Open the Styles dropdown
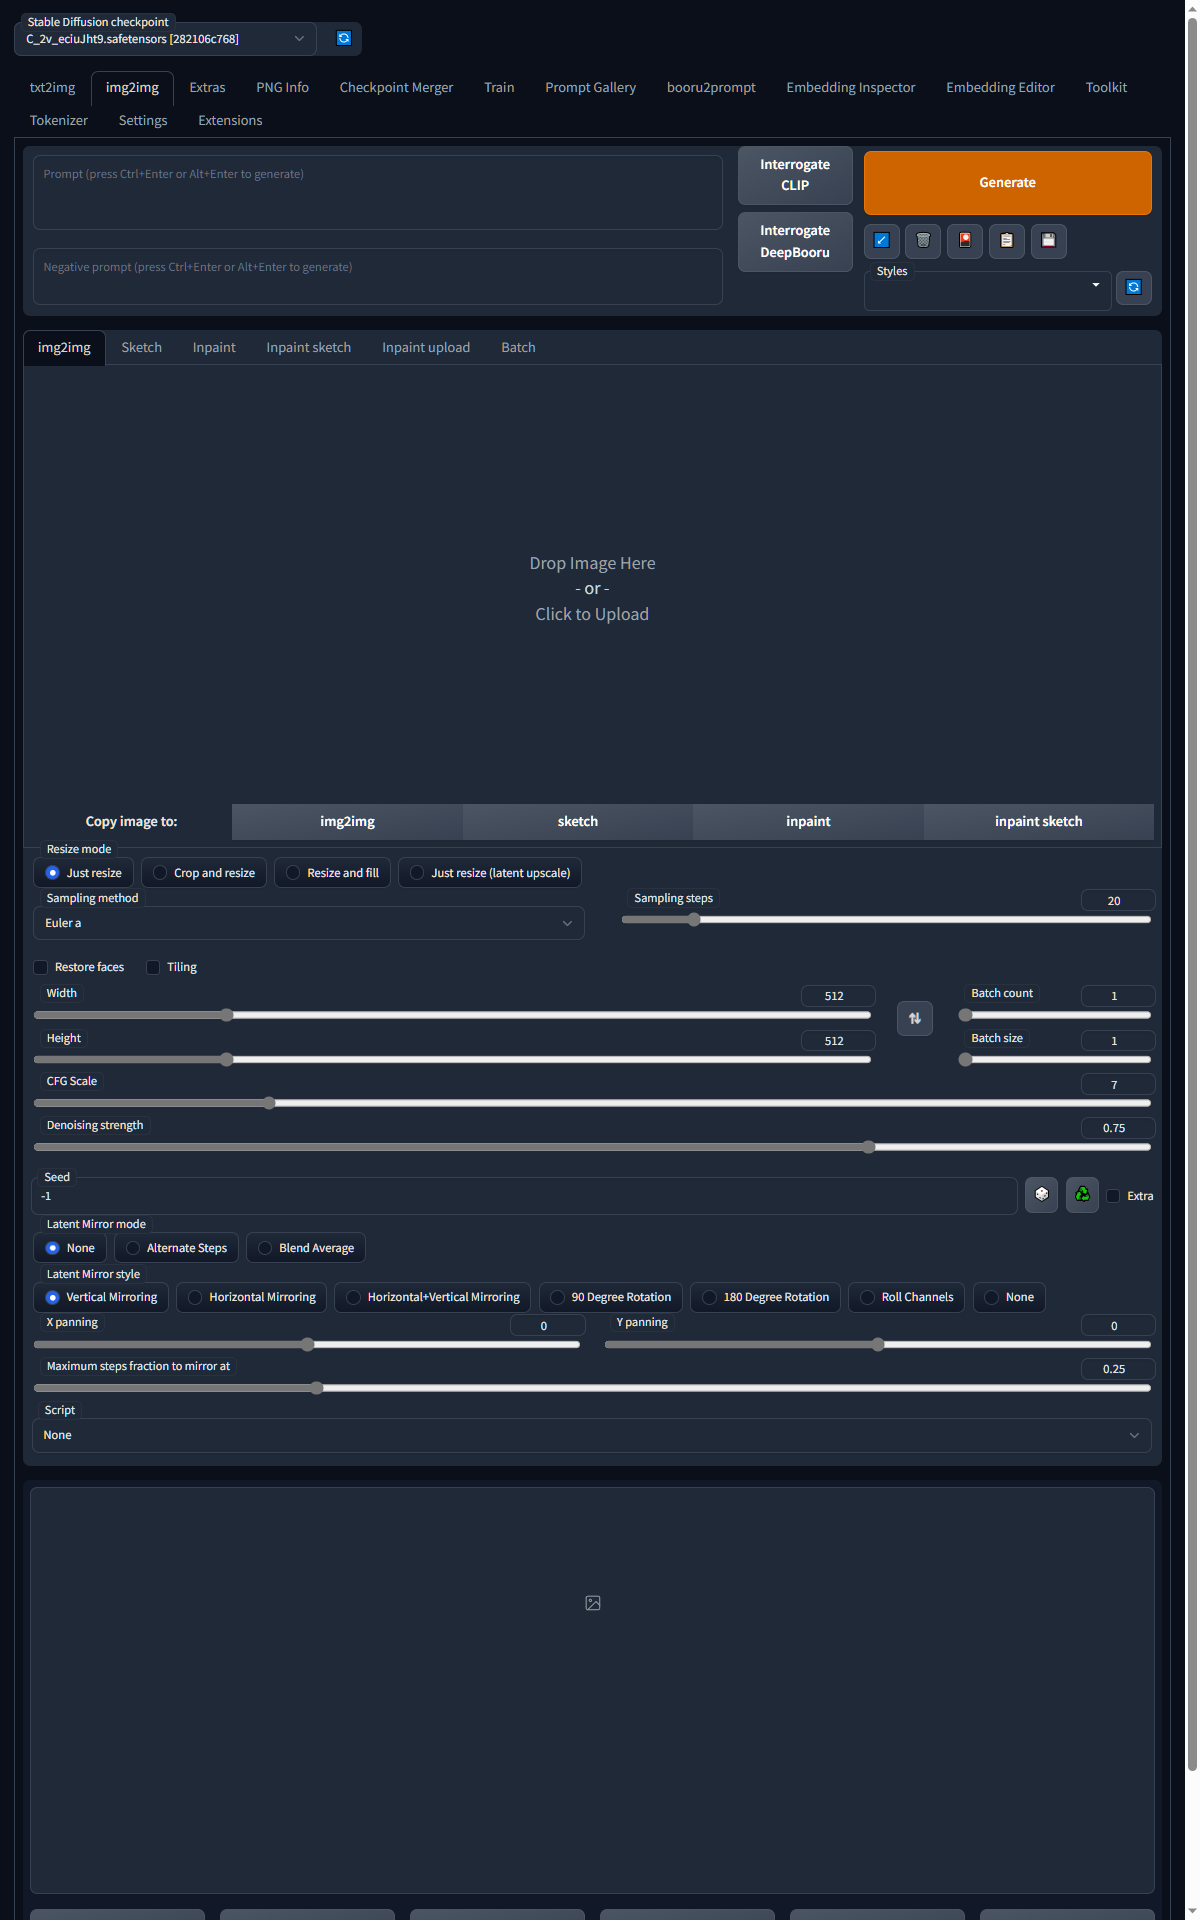 coord(987,290)
